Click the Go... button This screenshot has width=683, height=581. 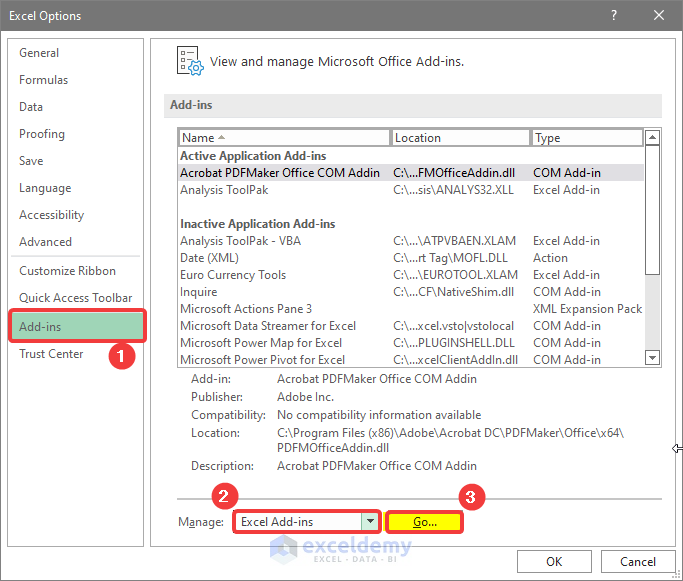[424, 522]
